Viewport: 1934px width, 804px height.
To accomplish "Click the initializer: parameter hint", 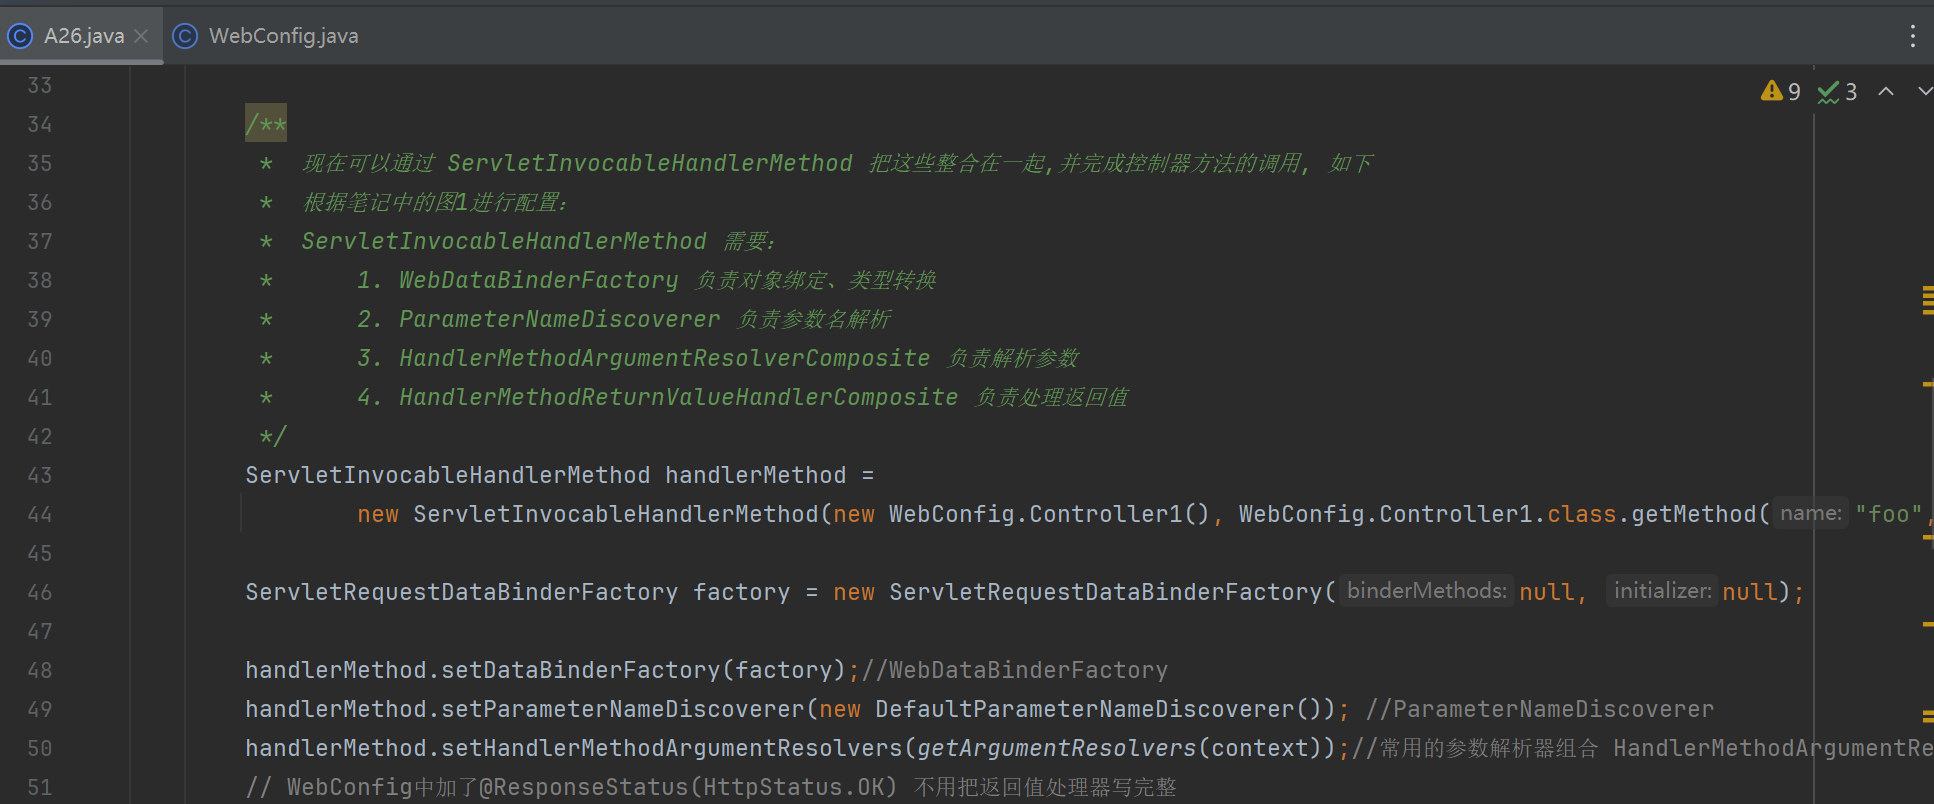I will pyautogui.click(x=1662, y=591).
